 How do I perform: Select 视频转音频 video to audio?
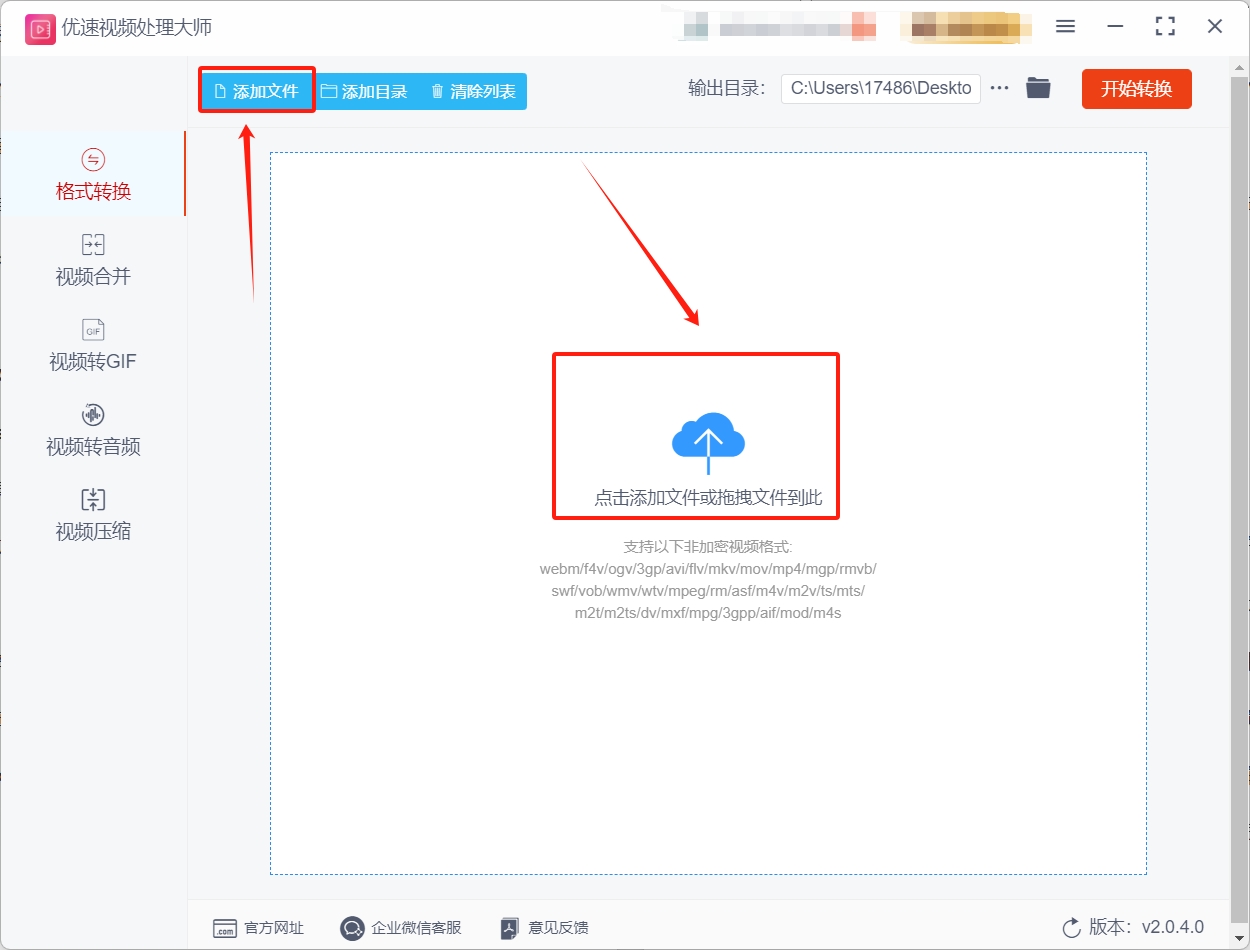point(93,430)
